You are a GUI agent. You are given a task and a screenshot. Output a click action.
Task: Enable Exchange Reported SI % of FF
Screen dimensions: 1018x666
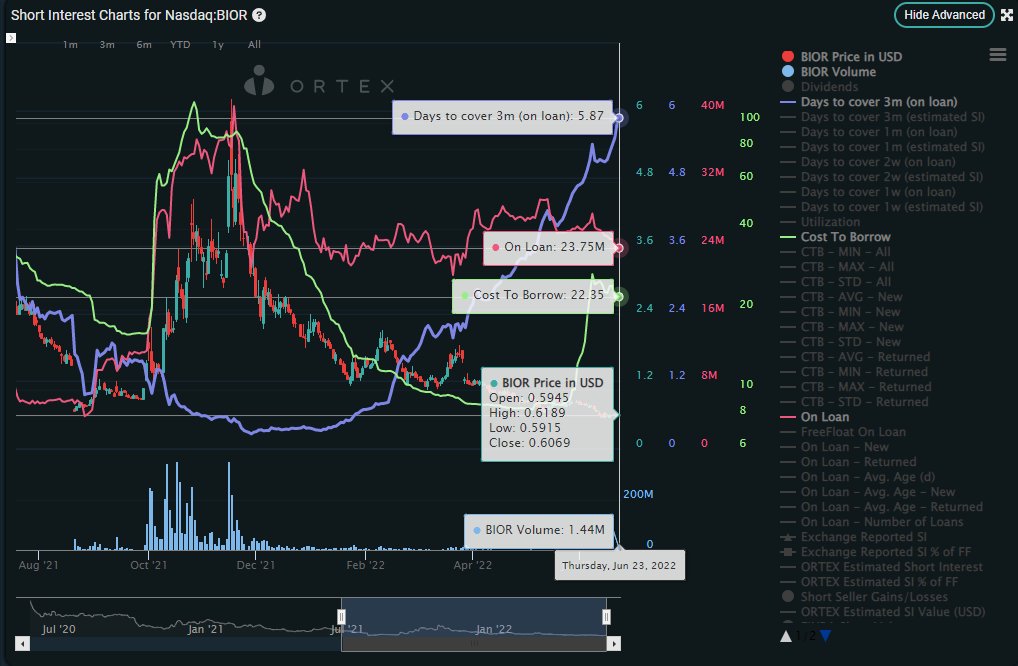click(x=876, y=552)
